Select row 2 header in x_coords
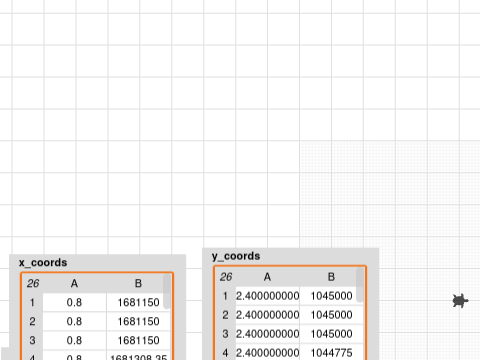 pyautogui.click(x=32, y=322)
